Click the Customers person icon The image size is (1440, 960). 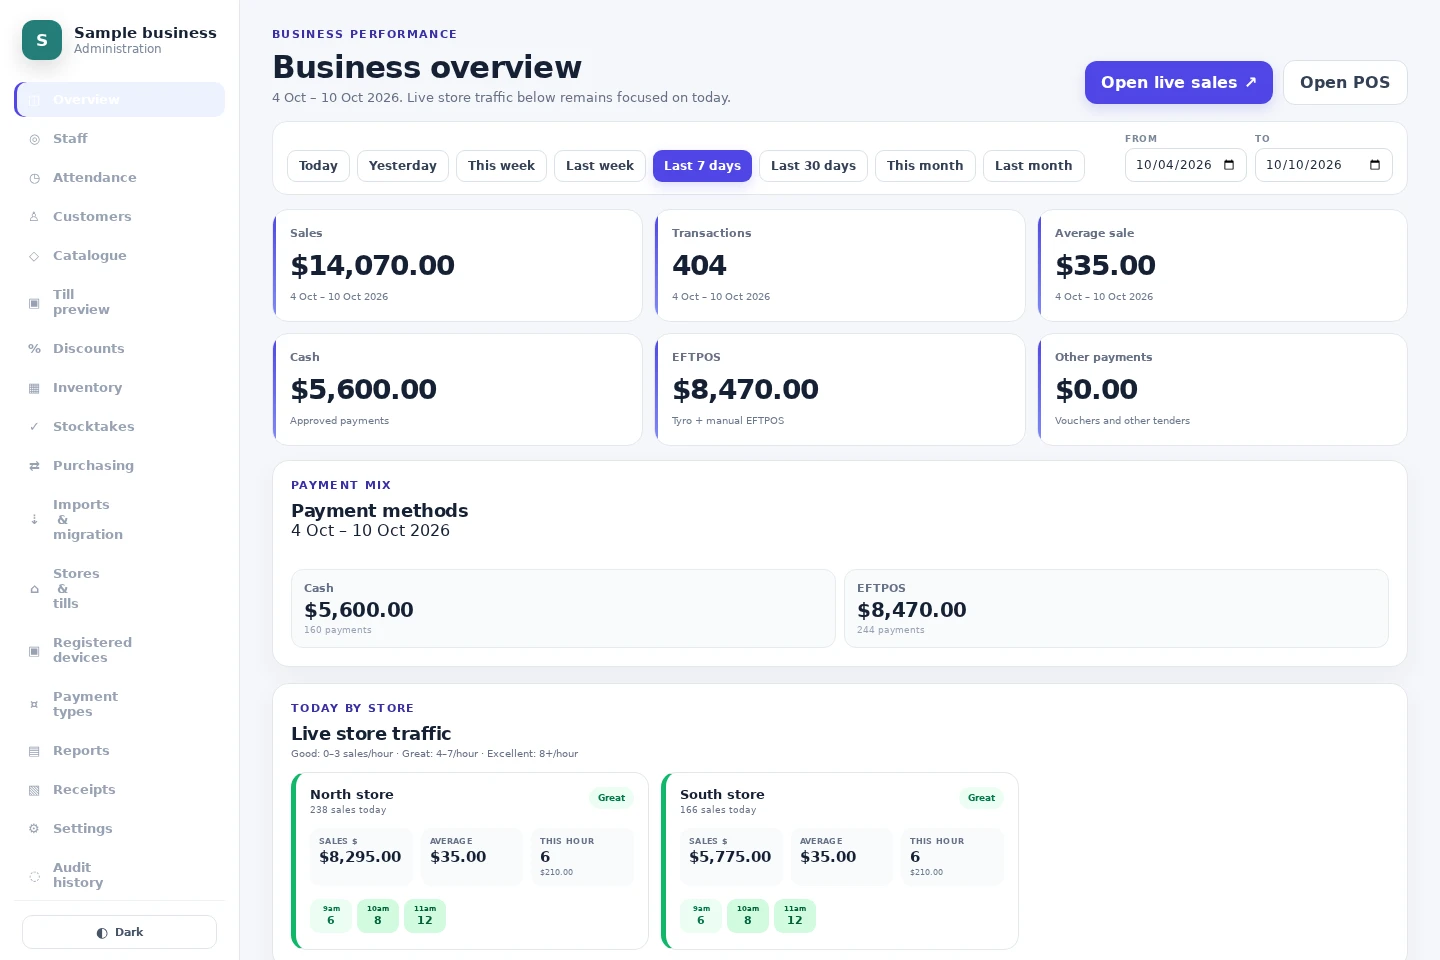pos(34,217)
